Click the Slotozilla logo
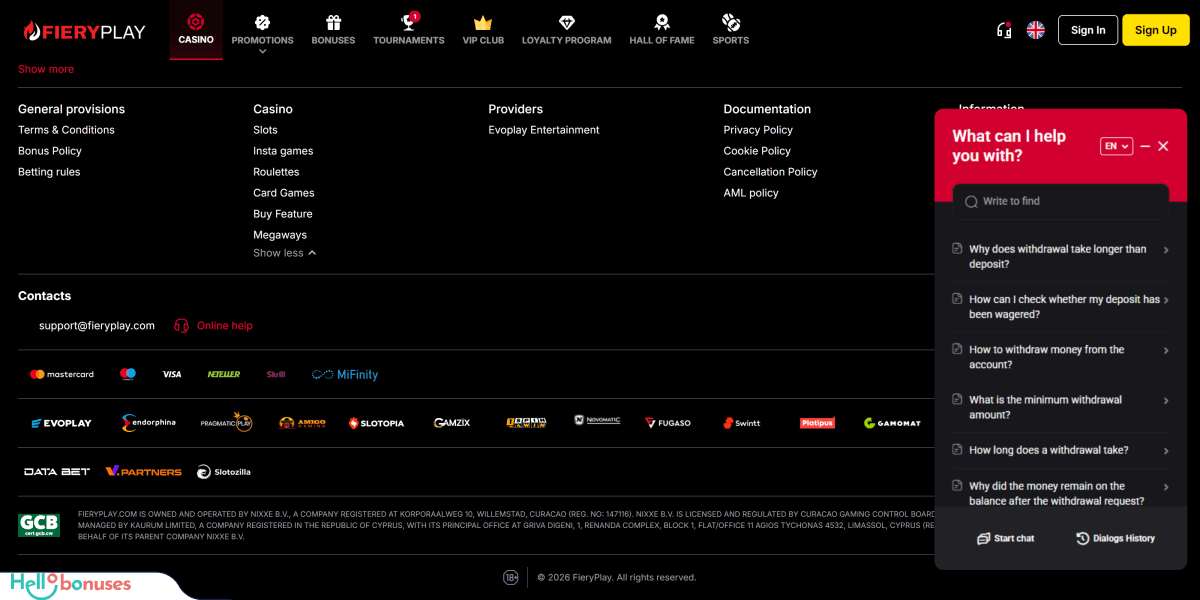1200x600 pixels. point(224,471)
